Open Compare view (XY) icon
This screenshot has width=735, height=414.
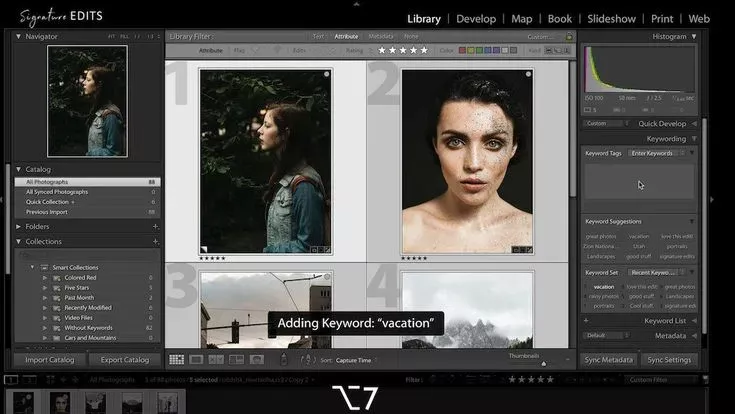pos(216,360)
